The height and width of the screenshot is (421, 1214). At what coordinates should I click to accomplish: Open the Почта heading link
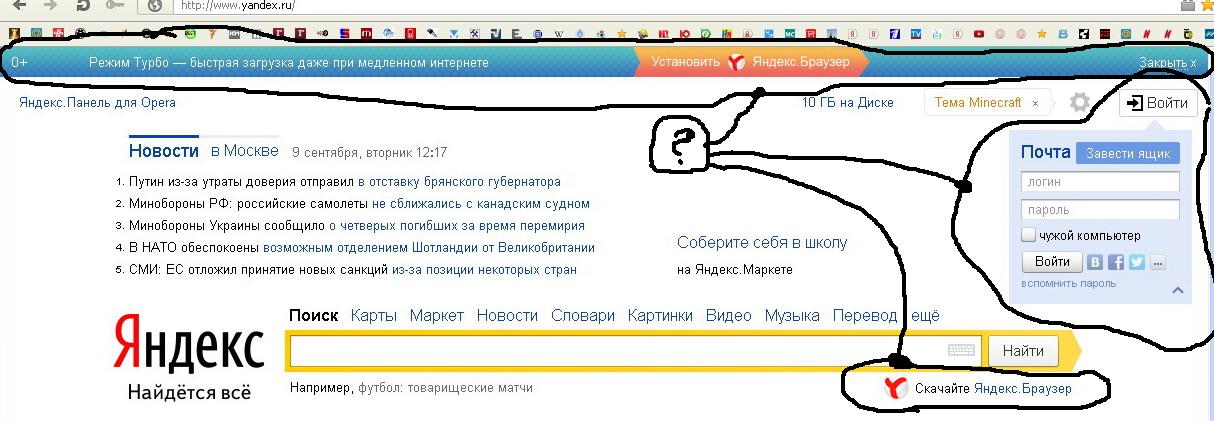1046,152
